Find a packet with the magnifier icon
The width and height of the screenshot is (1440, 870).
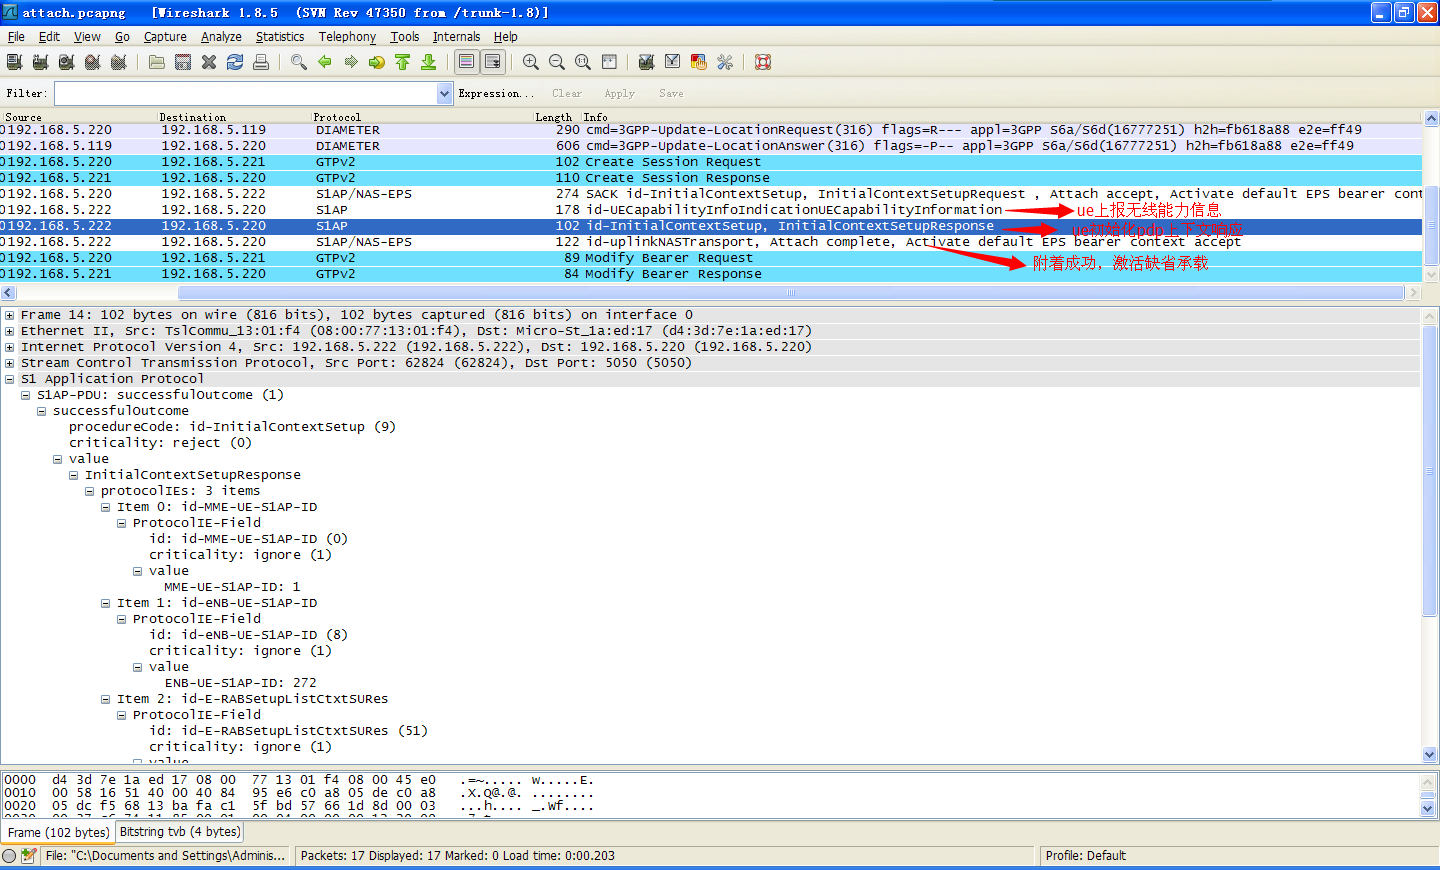[x=299, y=62]
